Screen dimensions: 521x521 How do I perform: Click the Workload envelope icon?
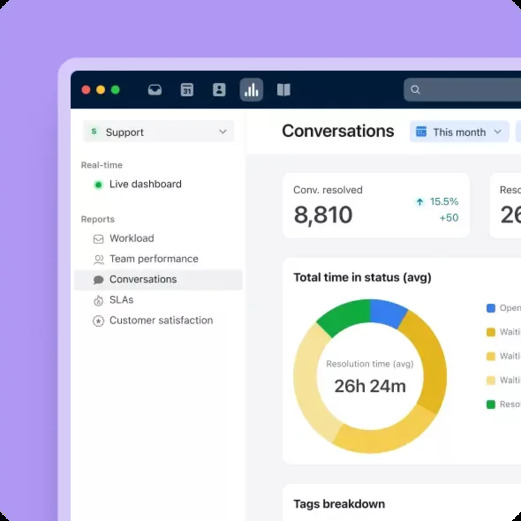pyautogui.click(x=98, y=239)
